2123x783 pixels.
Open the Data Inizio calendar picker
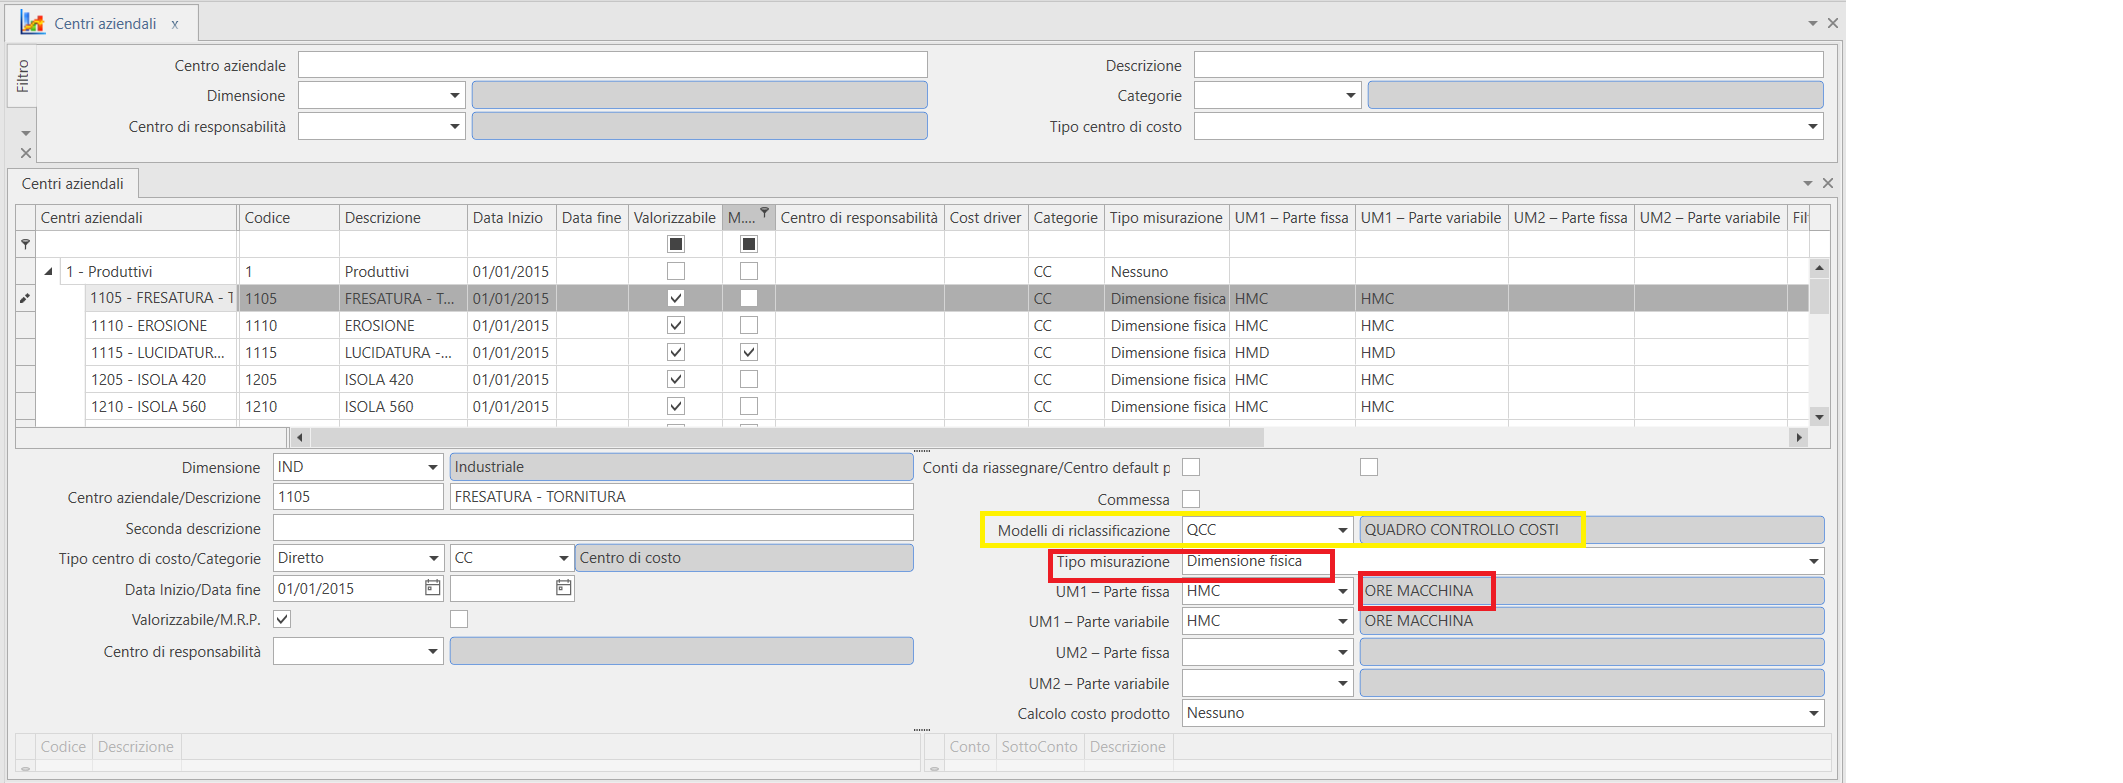pyautogui.click(x=432, y=588)
